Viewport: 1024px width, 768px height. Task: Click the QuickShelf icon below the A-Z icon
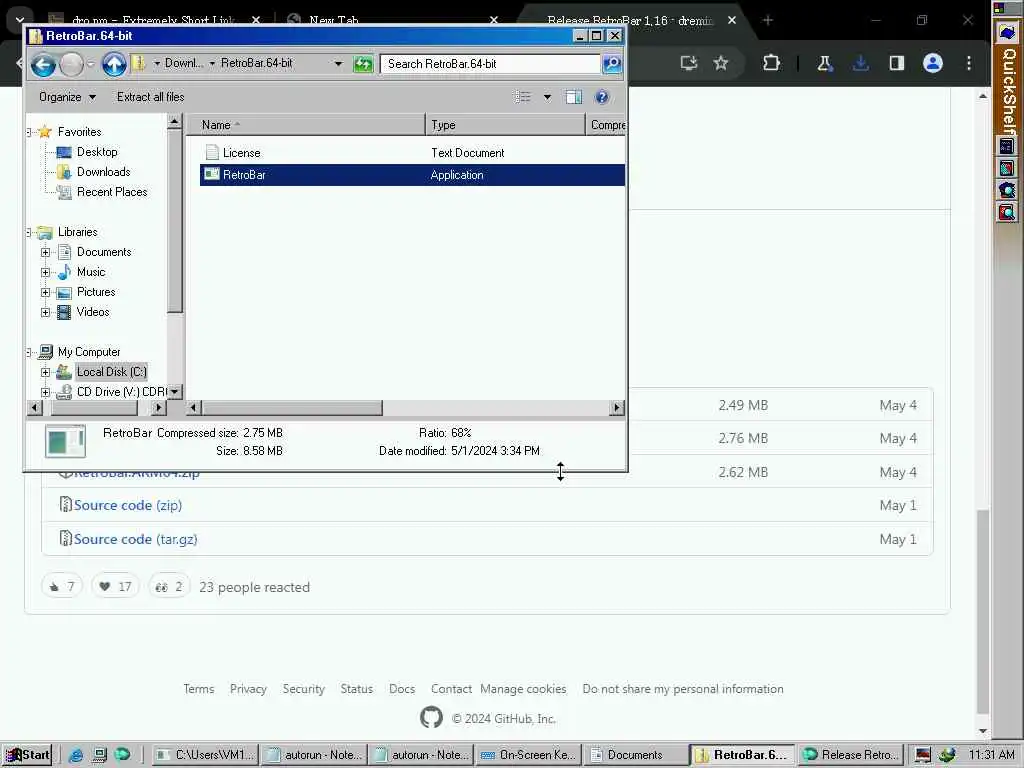tap(1007, 168)
